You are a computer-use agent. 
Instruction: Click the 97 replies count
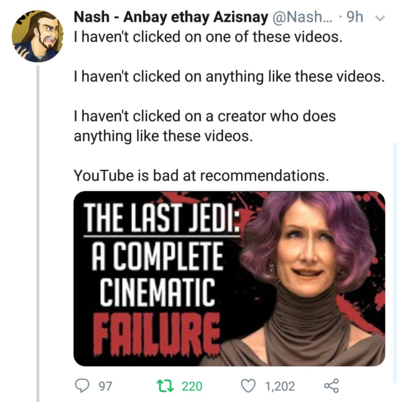pos(105,386)
